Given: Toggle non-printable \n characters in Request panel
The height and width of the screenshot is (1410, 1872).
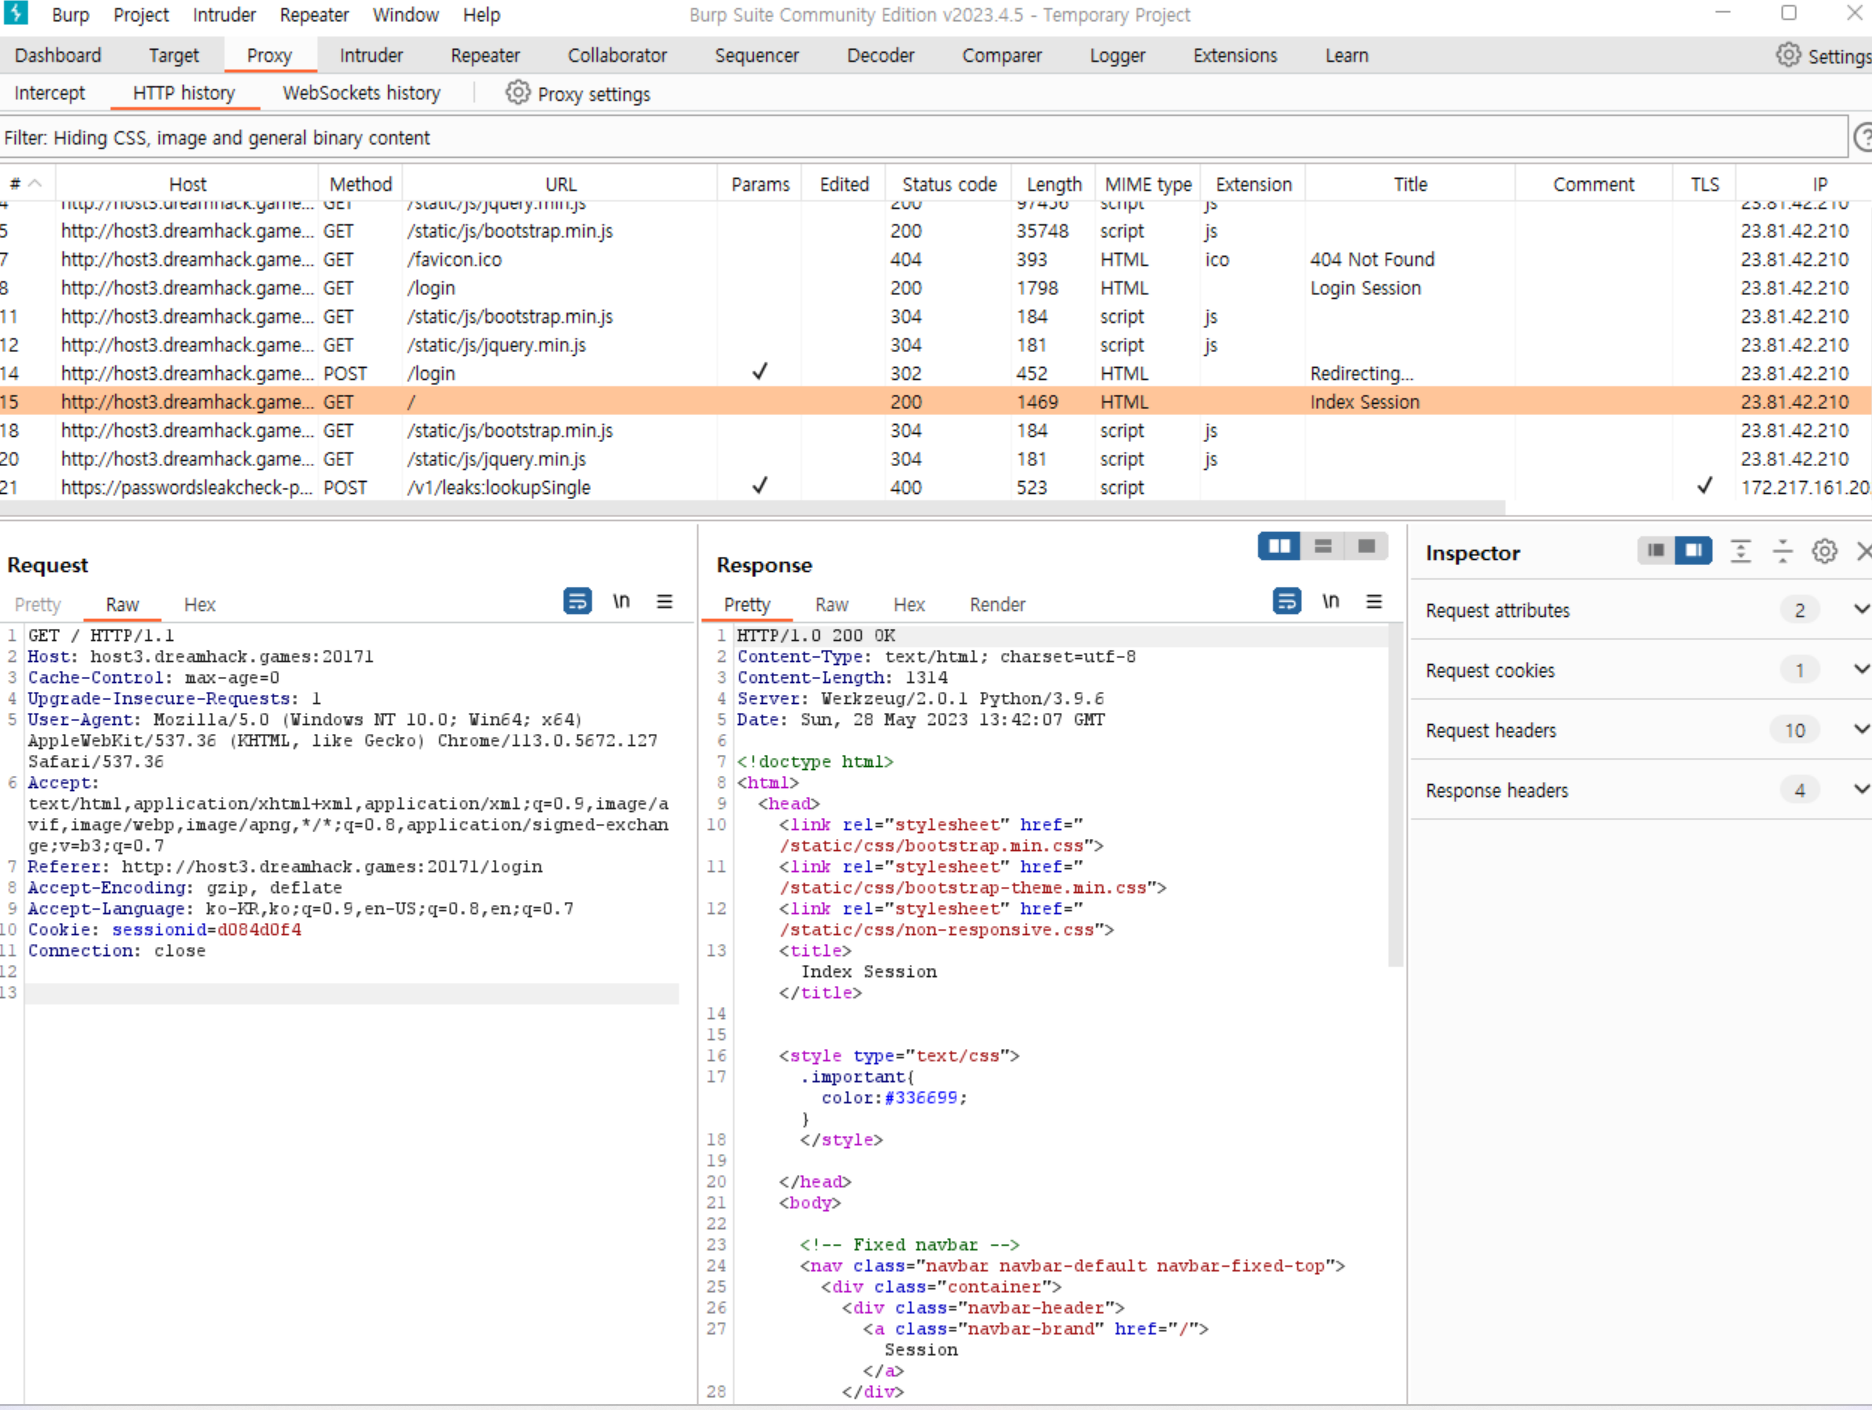Looking at the screenshot, I should point(621,601).
